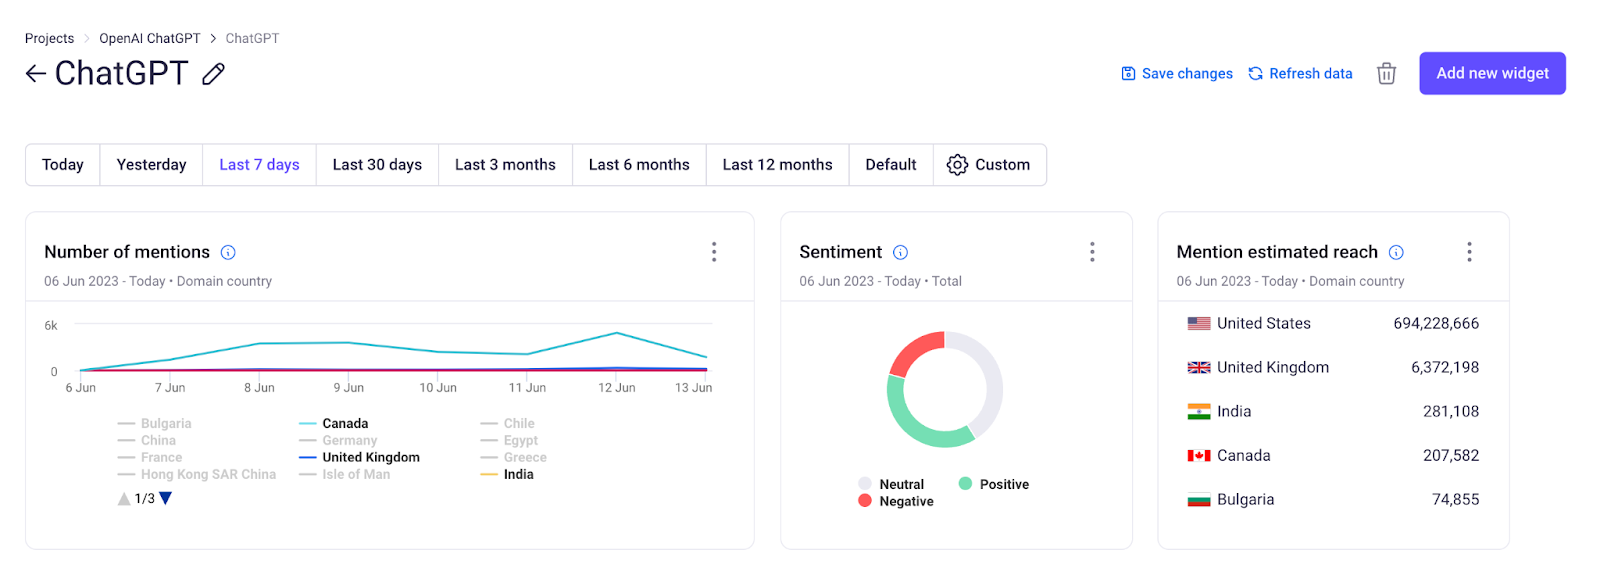Click the Add new widget button
The image size is (1600, 568).
coord(1492,74)
